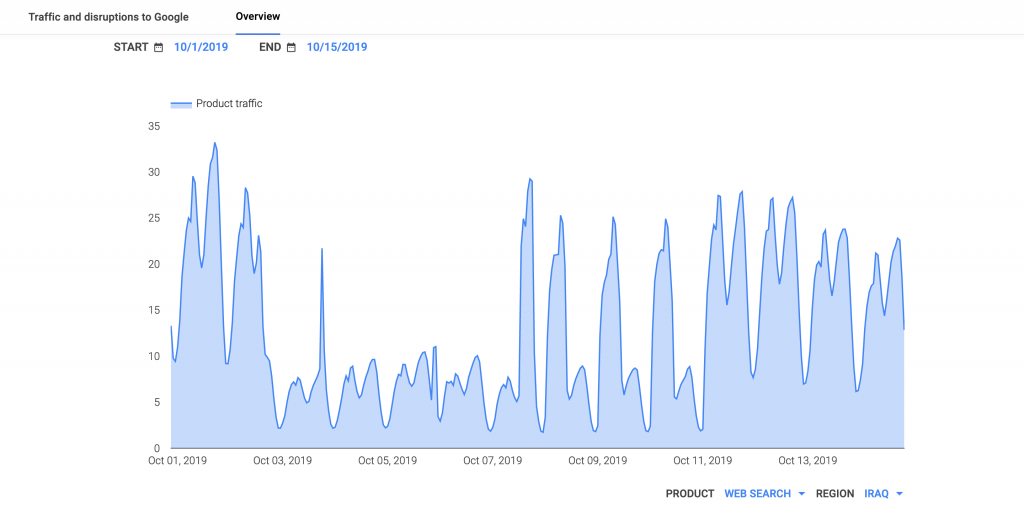This screenshot has height=530, width=1024.
Task: Click the 35 y-axis value
Action: click(154, 126)
